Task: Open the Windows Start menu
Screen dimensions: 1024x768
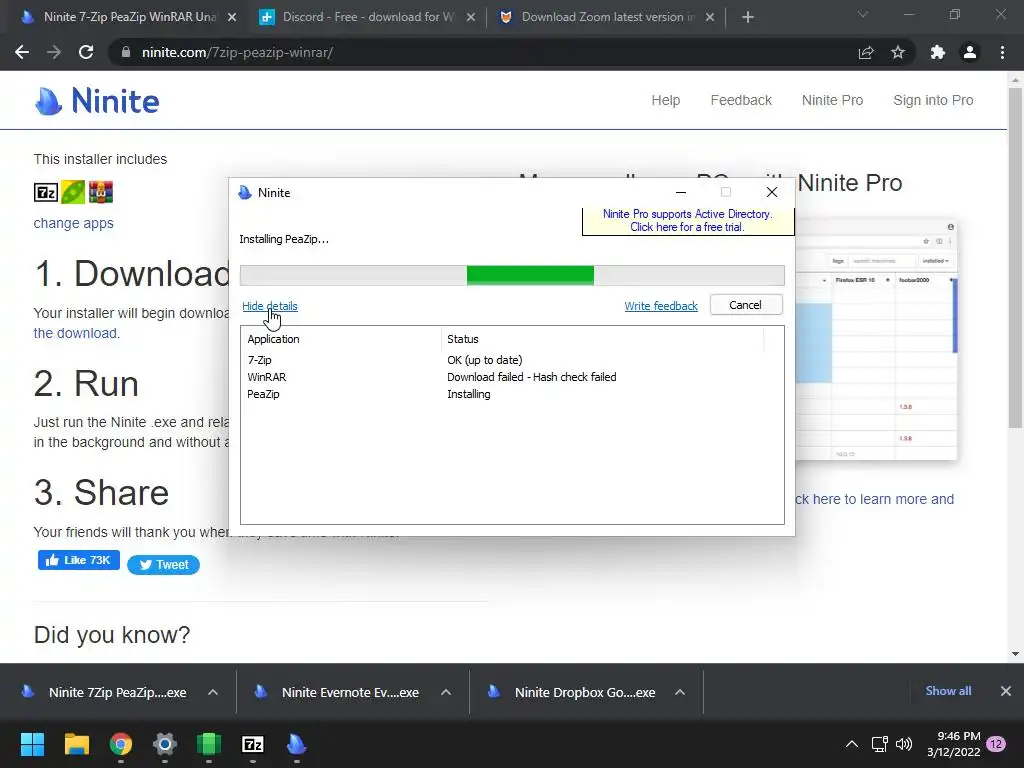Action: coord(32,744)
